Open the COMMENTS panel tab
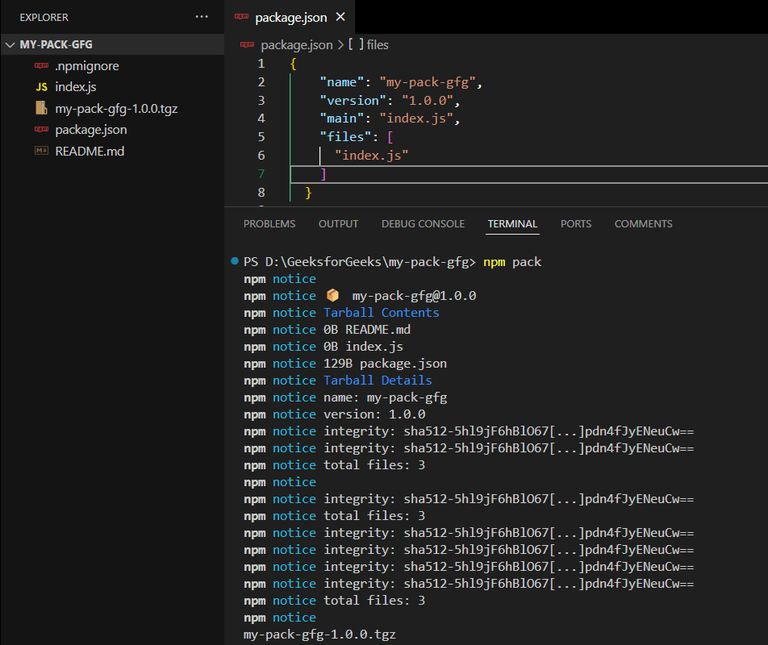Screen dimensions: 768x645 pyautogui.click(x=643, y=224)
